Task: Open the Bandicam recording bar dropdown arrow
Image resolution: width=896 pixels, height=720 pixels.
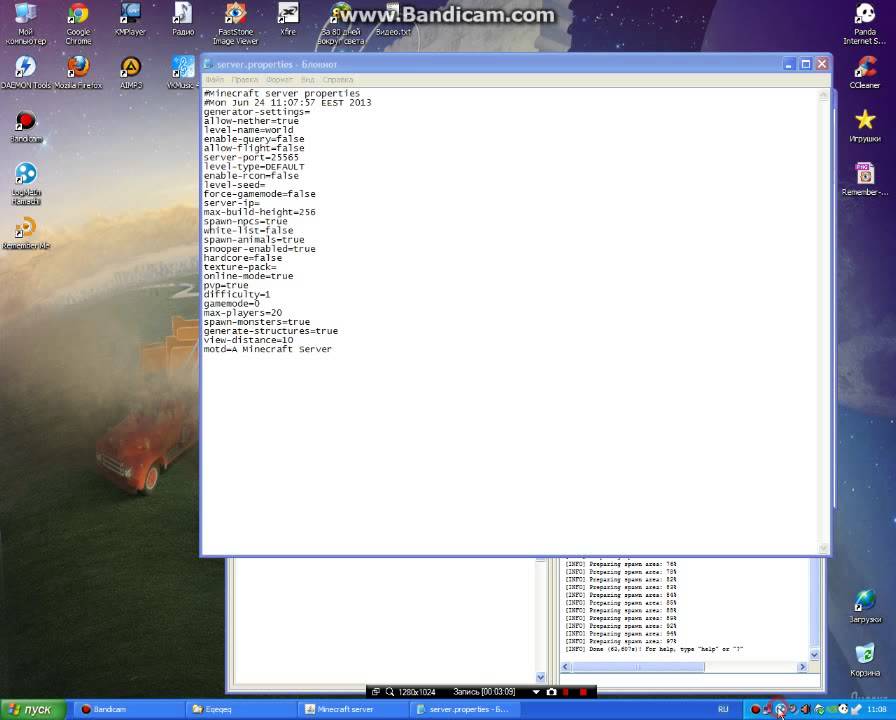Action: (x=536, y=692)
